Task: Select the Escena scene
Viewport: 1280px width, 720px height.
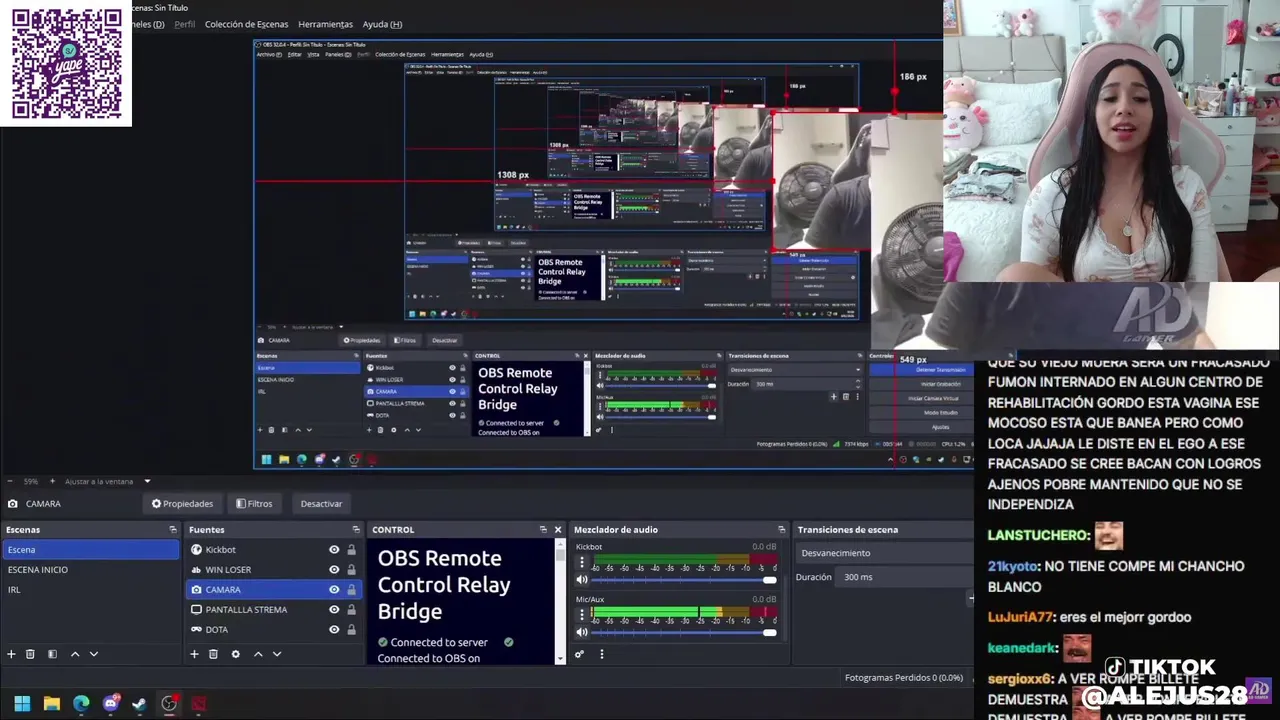Action: click(x=90, y=550)
